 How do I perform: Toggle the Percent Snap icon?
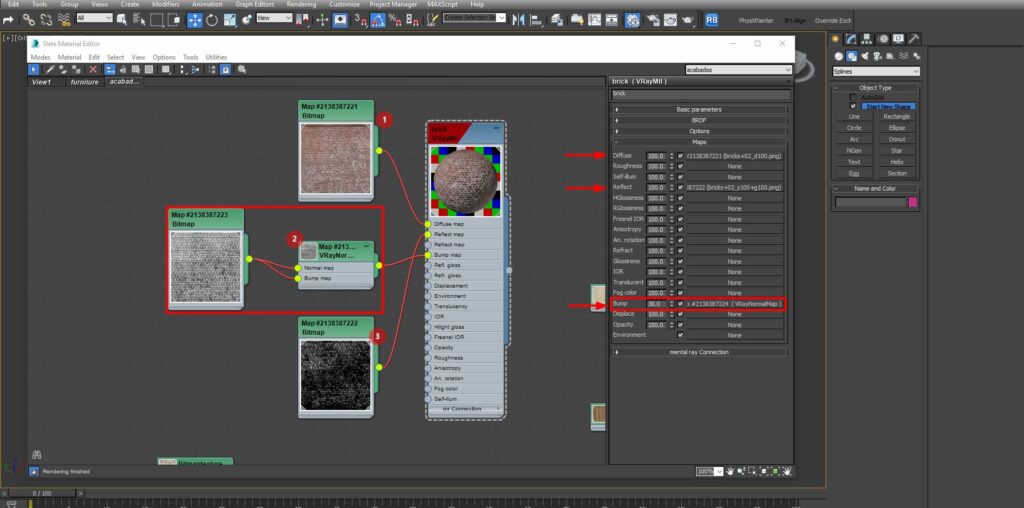(395, 20)
